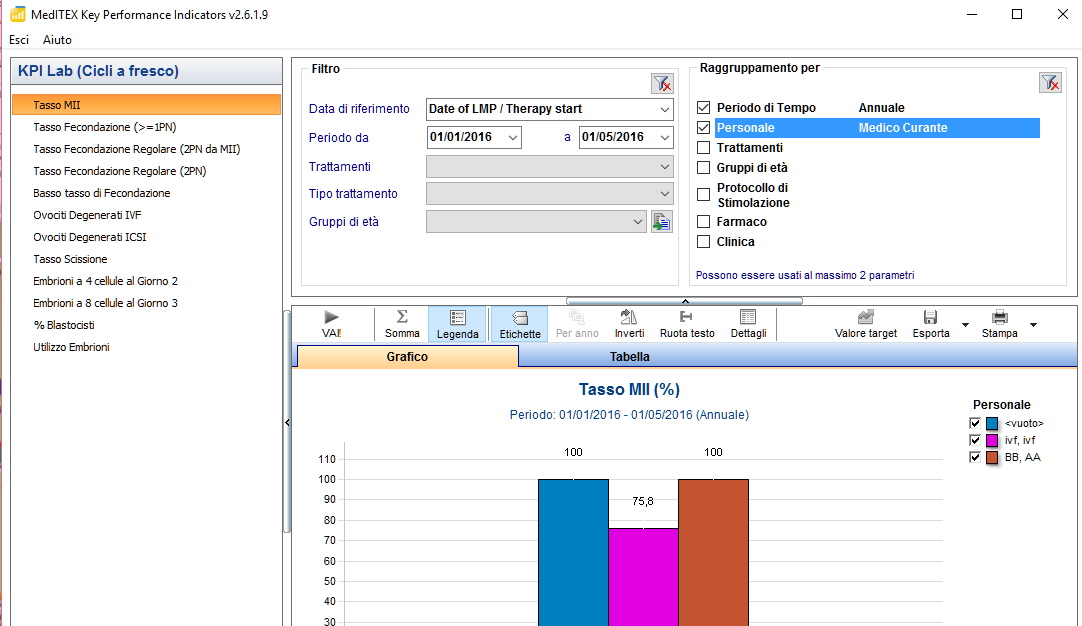
Task: Open the end date 01/05/2016 picker
Action: 665,137
